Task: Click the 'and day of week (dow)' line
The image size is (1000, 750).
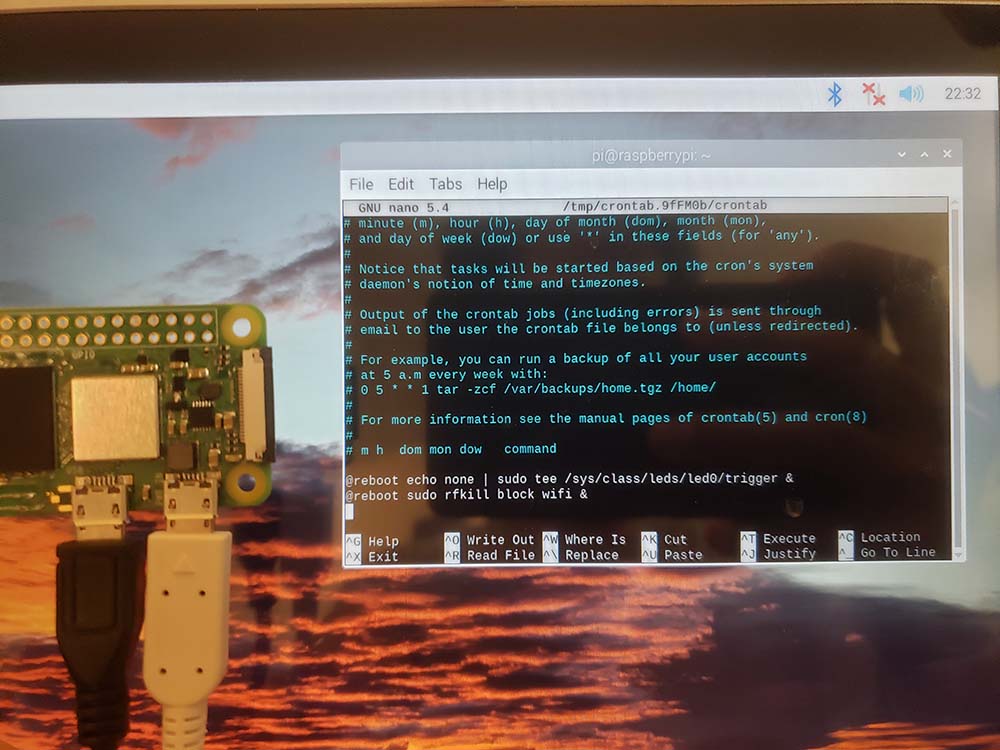Action: pos(580,237)
